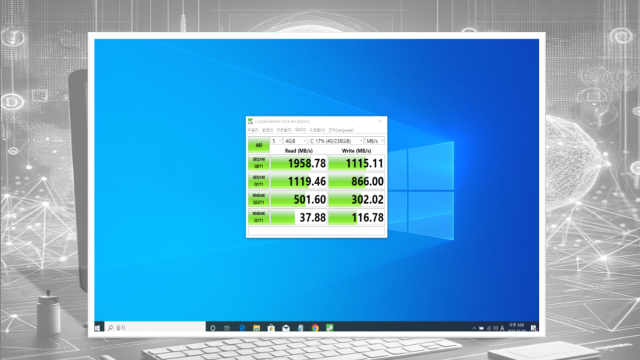
Task: Open the Windows Start menu
Action: (x=98, y=328)
